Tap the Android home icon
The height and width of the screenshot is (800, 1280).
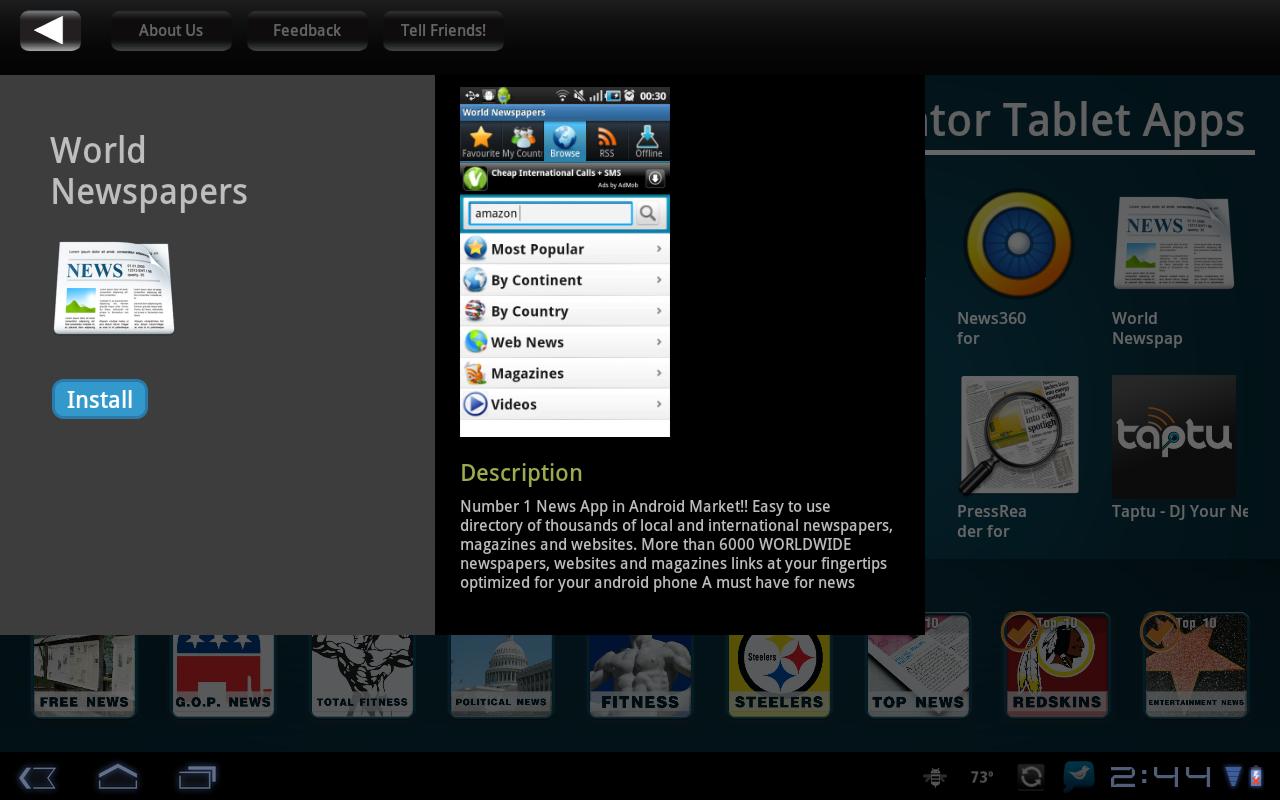pyautogui.click(x=117, y=776)
